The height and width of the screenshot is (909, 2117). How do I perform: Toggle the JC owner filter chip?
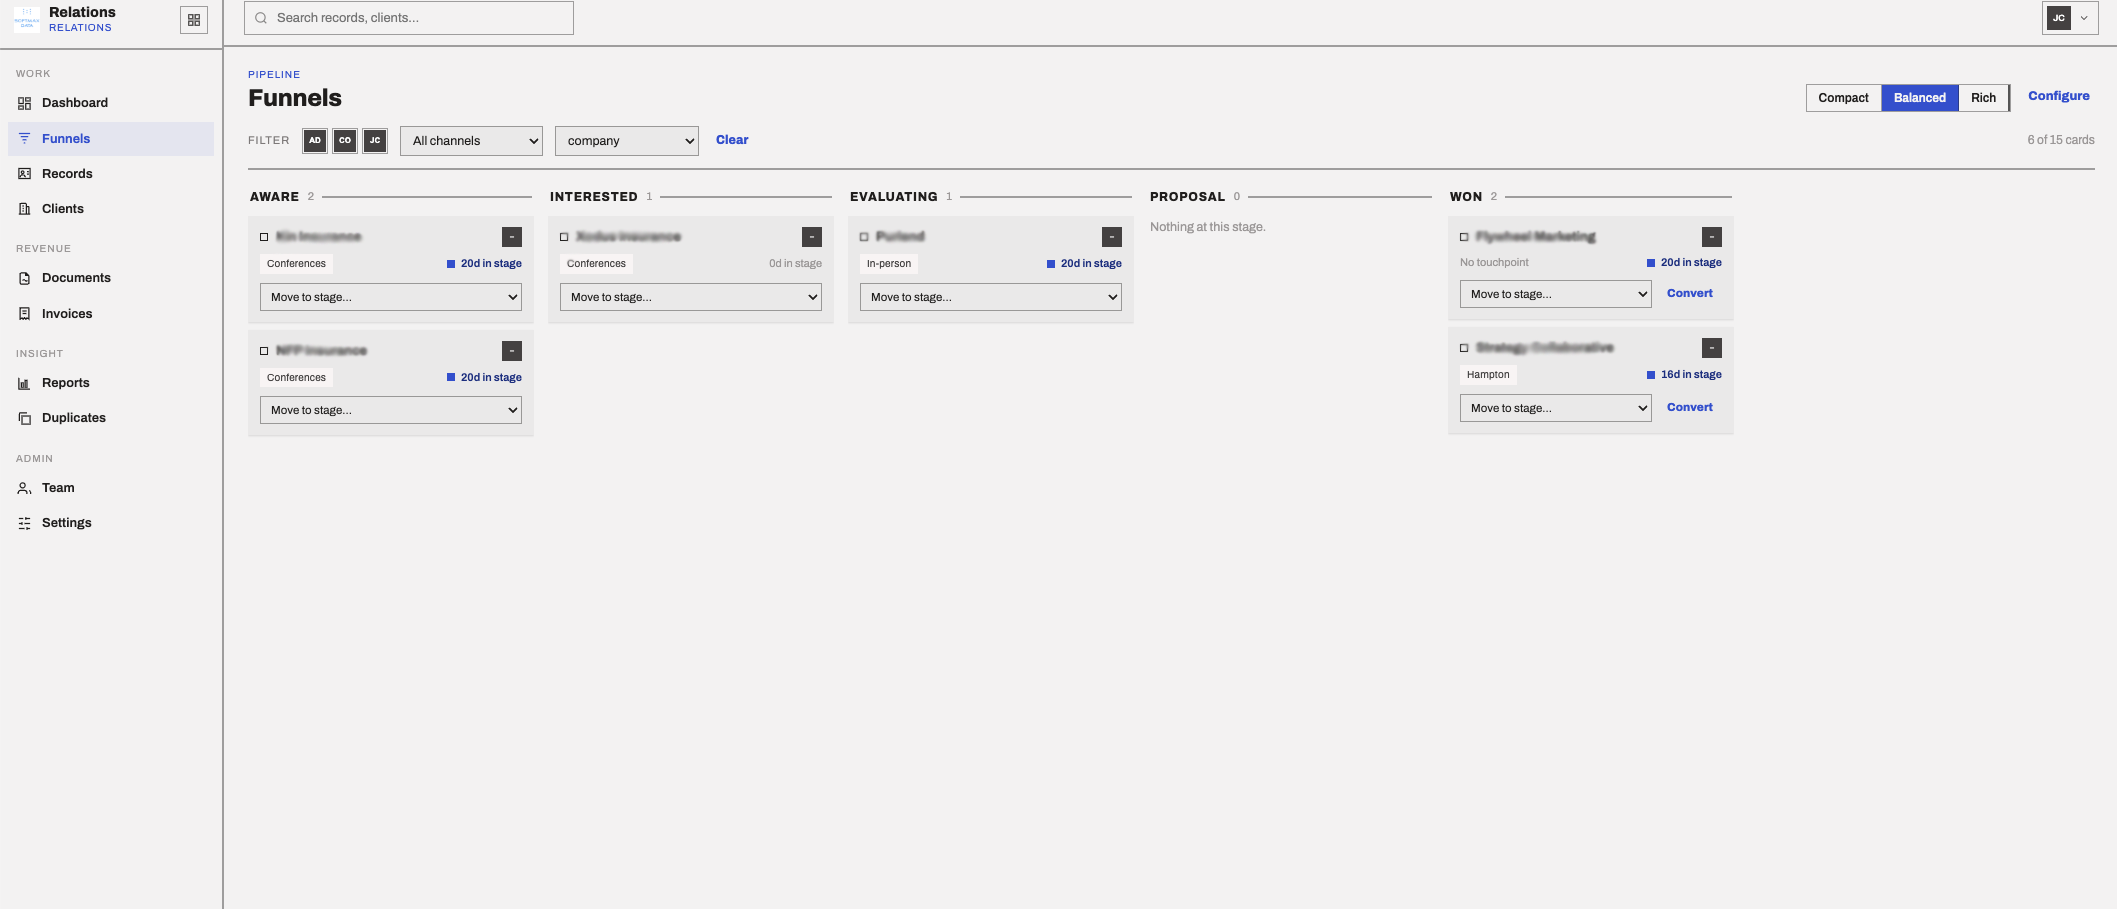click(375, 141)
